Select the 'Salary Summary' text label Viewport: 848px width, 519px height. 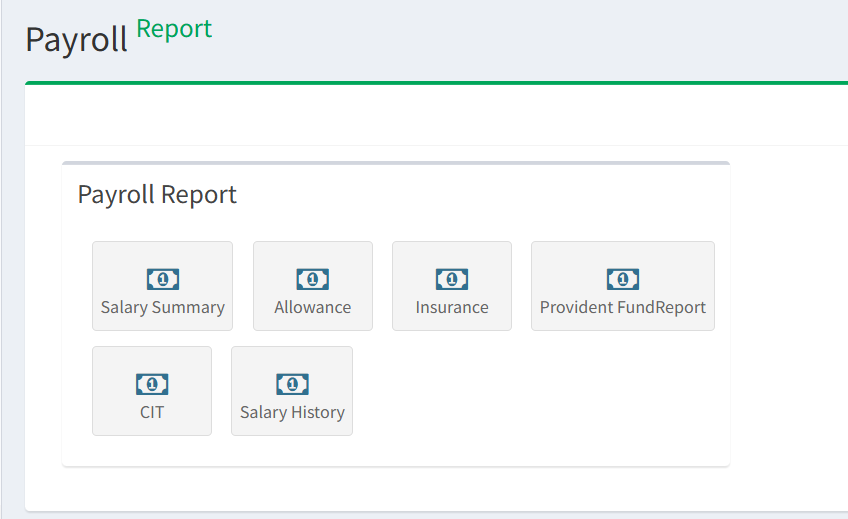pos(163,308)
